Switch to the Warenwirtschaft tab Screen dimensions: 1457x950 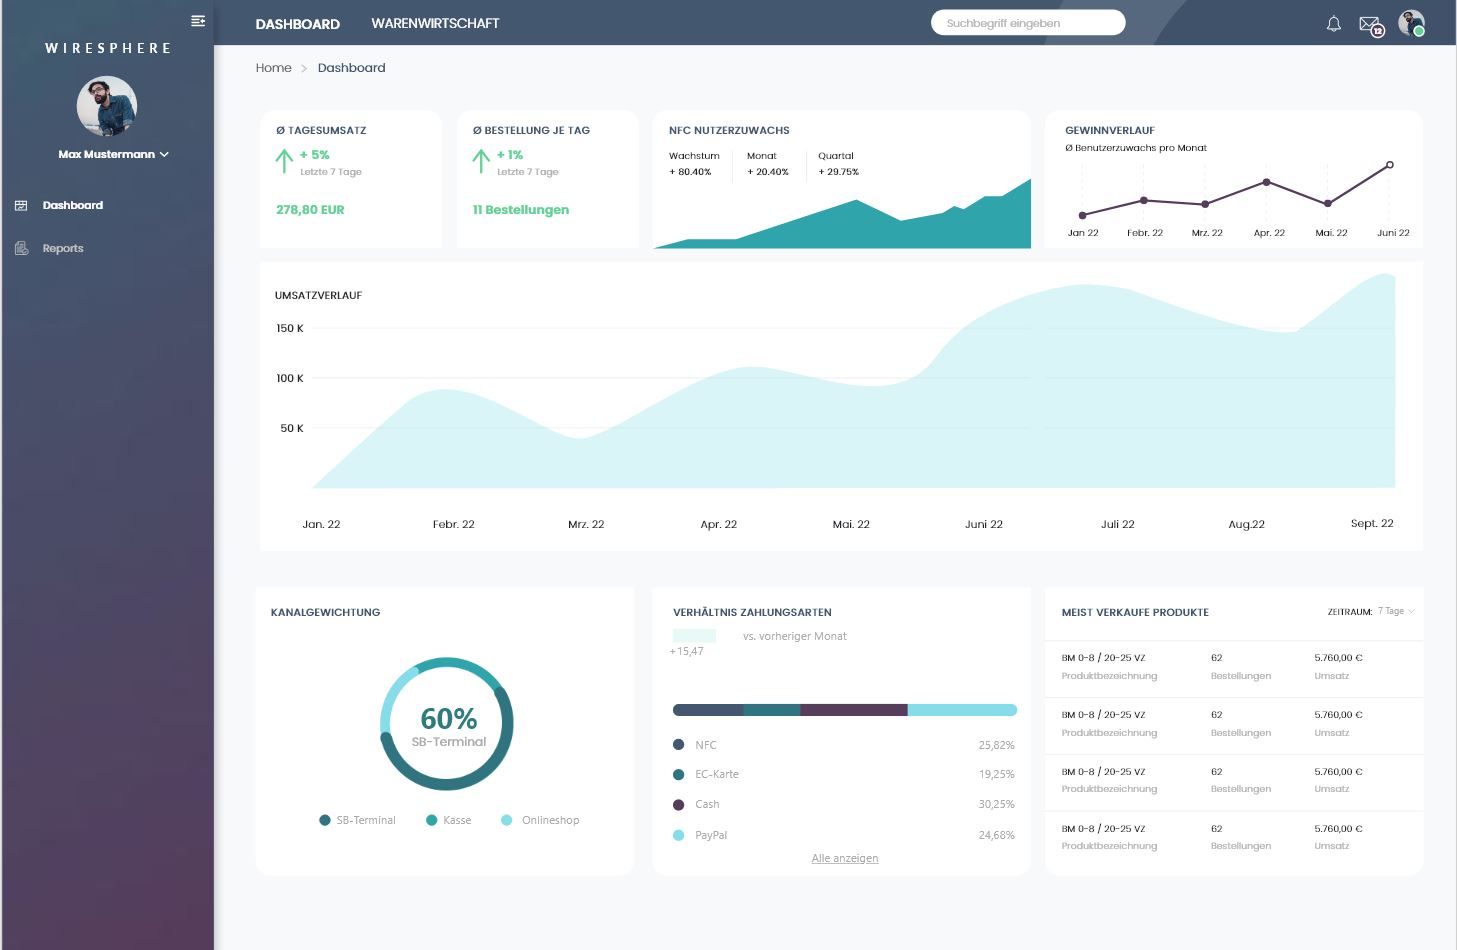[435, 24]
